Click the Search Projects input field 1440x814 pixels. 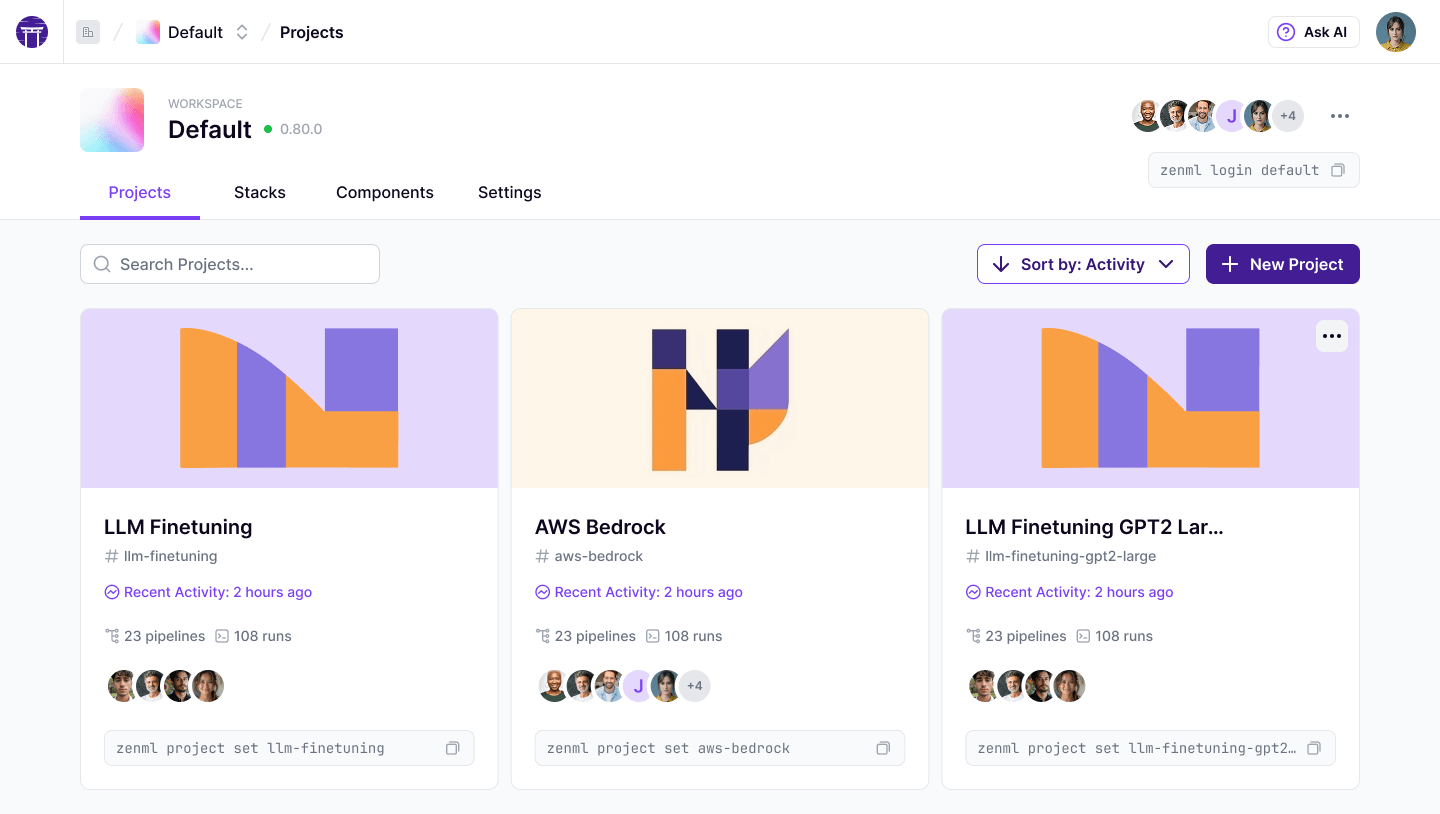click(x=230, y=264)
